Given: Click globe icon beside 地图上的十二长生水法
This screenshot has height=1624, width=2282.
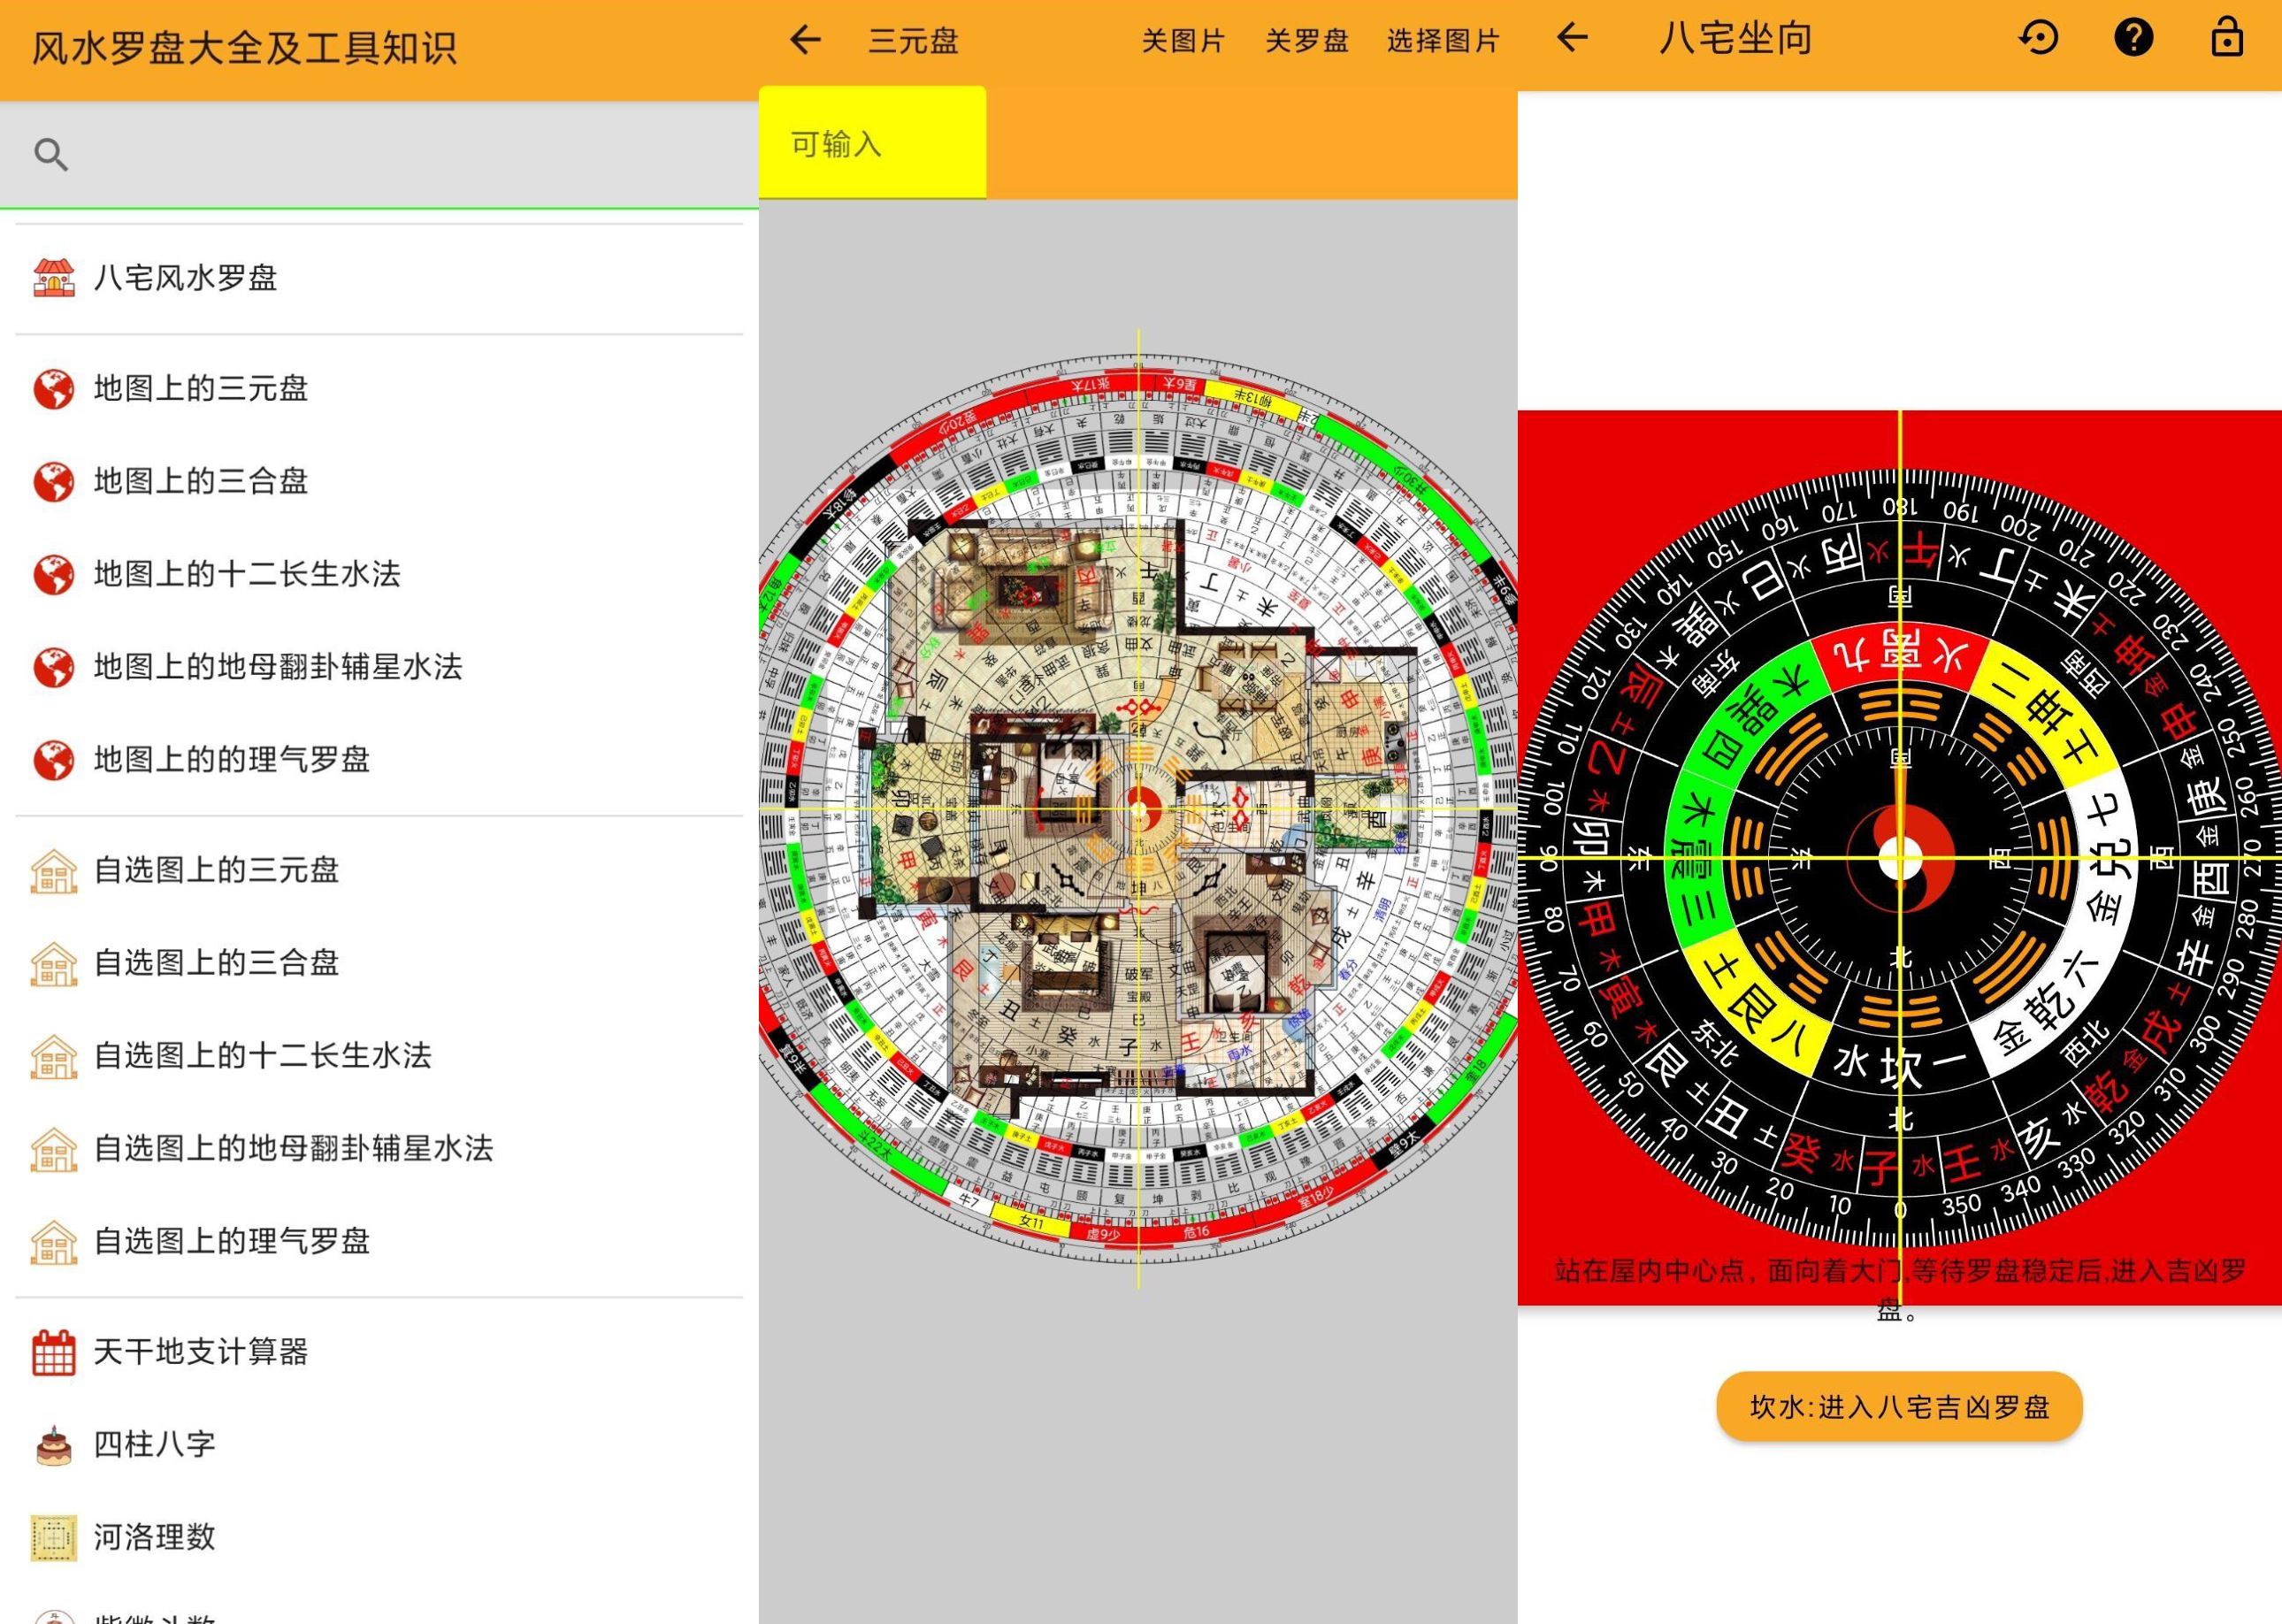Looking at the screenshot, I should [54, 574].
